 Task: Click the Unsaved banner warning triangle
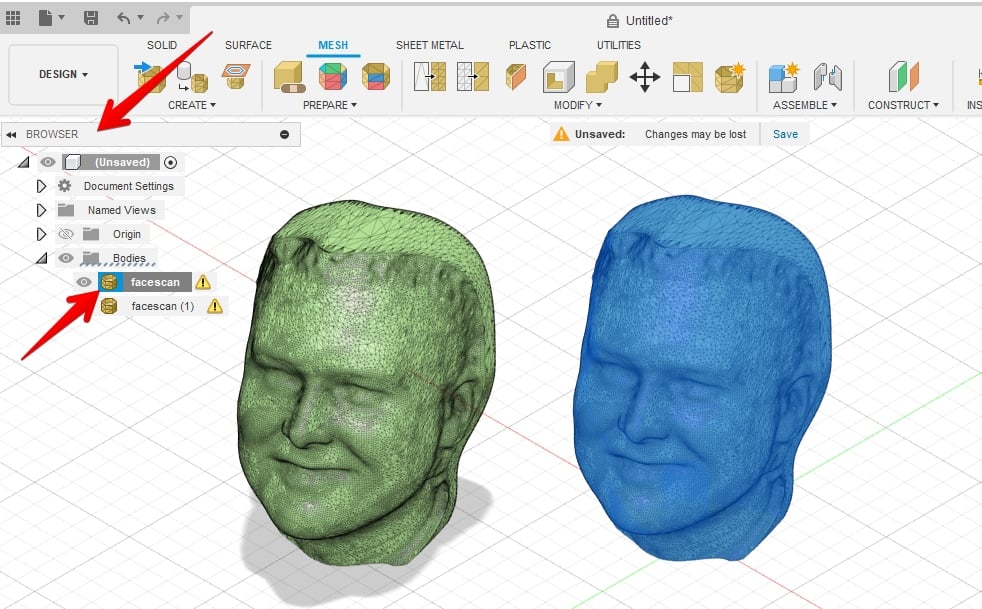[x=561, y=133]
